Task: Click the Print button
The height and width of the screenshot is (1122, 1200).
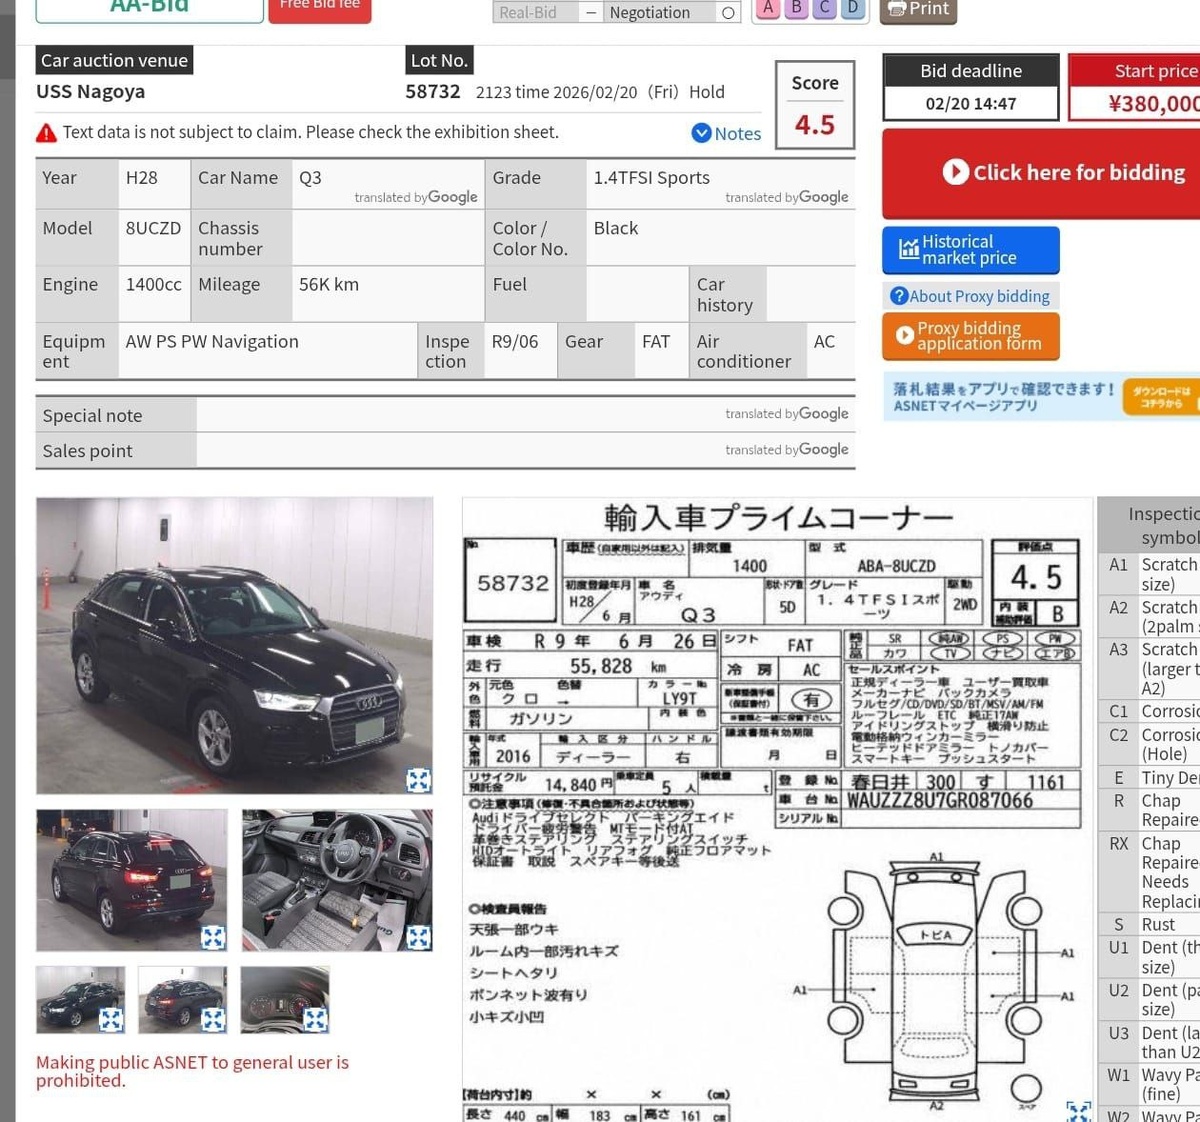Action: click(x=918, y=10)
